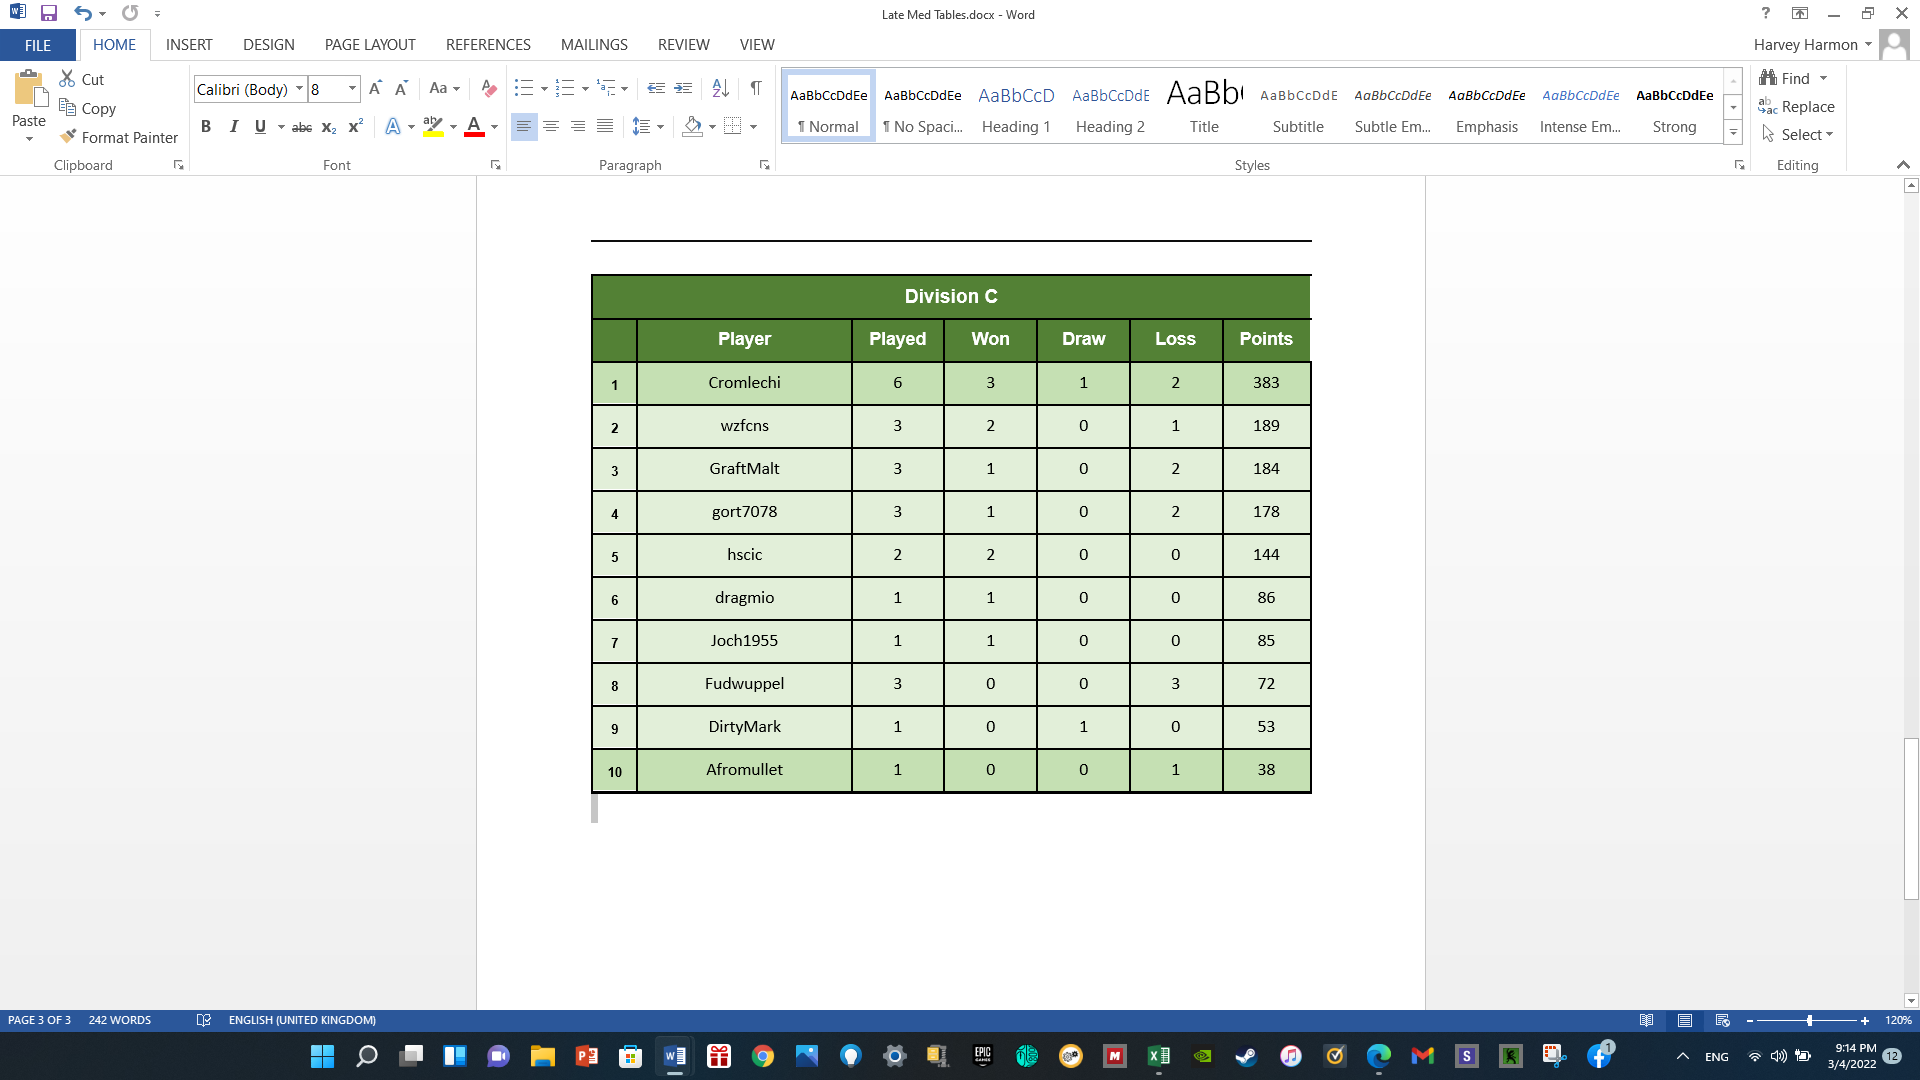The height and width of the screenshot is (1080, 1920).
Task: Switch to Print Layout view
Action: (x=1685, y=1020)
